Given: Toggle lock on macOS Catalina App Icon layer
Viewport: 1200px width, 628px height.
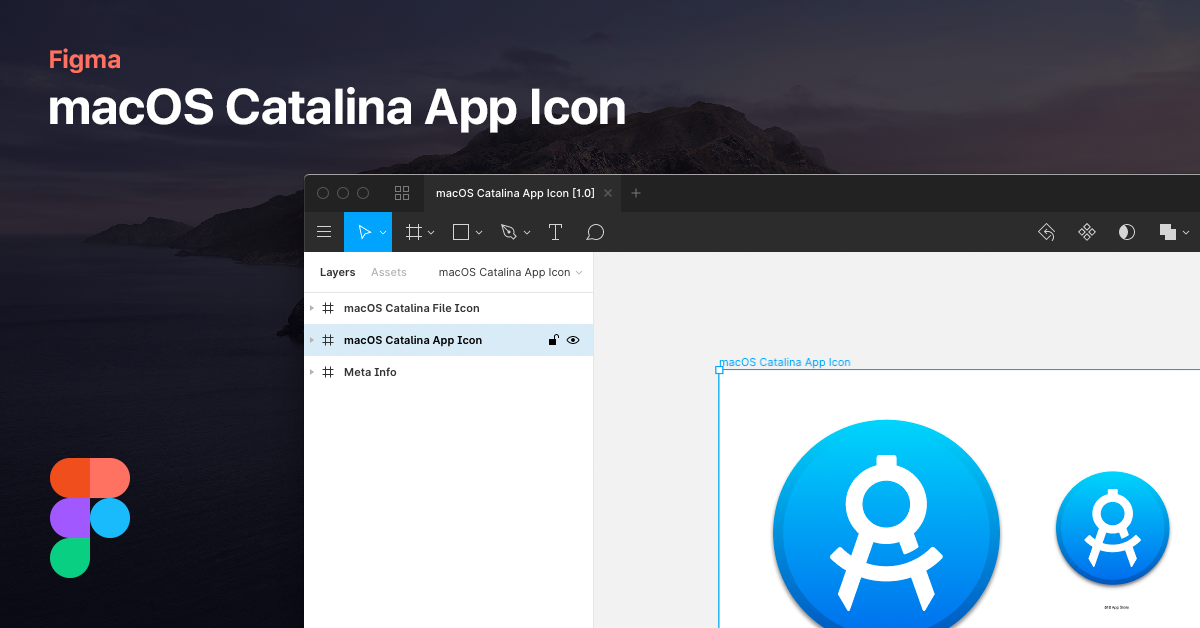Looking at the screenshot, I should 553,340.
